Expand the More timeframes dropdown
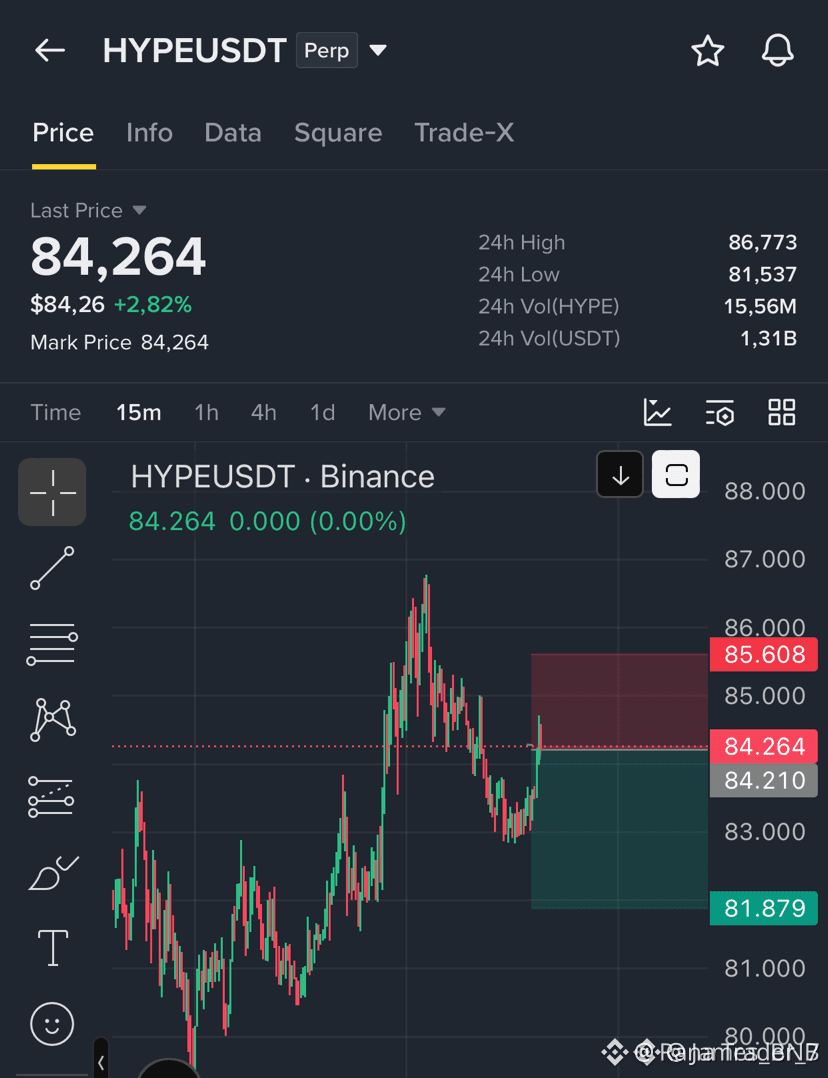 406,412
